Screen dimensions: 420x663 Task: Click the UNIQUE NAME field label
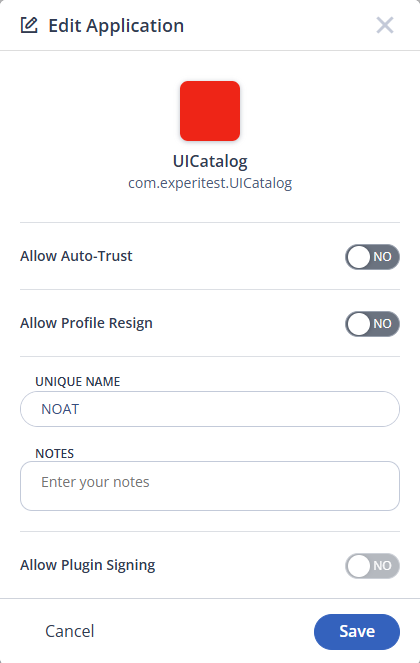[78, 381]
